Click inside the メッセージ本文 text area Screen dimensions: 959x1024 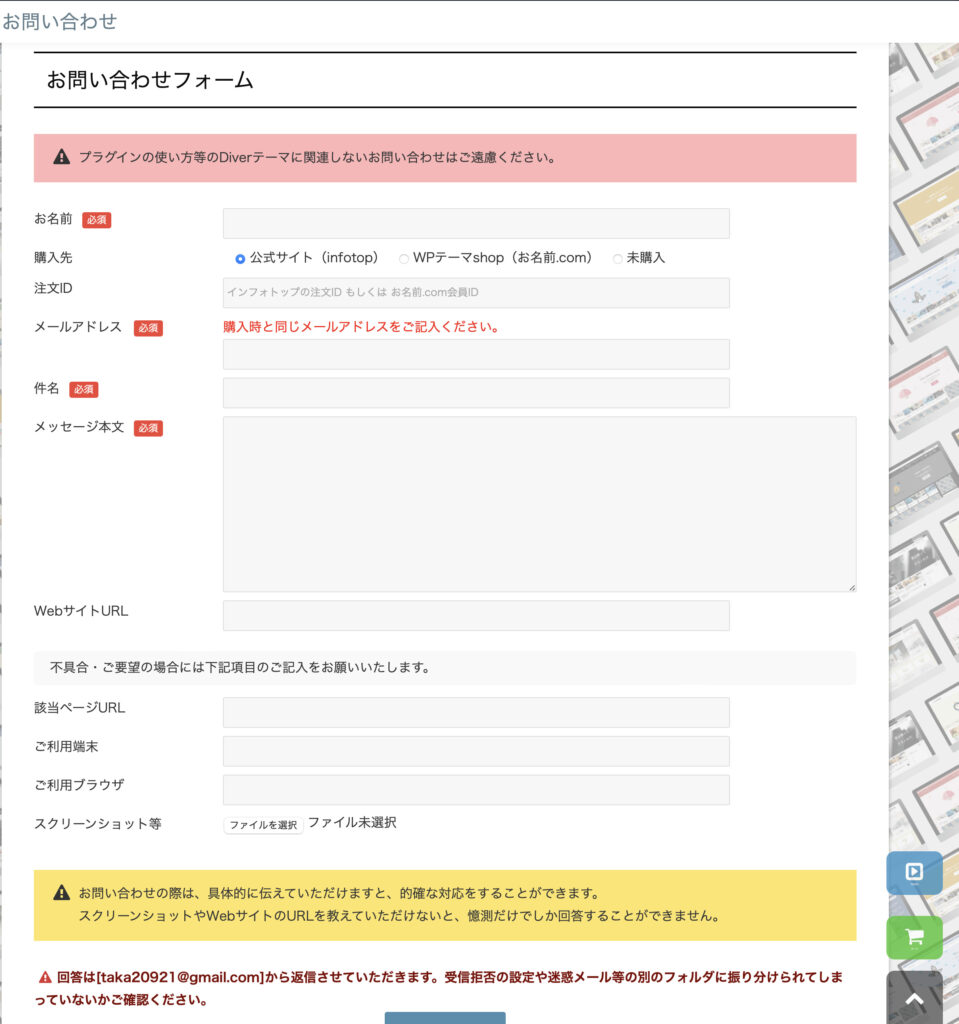(539, 504)
